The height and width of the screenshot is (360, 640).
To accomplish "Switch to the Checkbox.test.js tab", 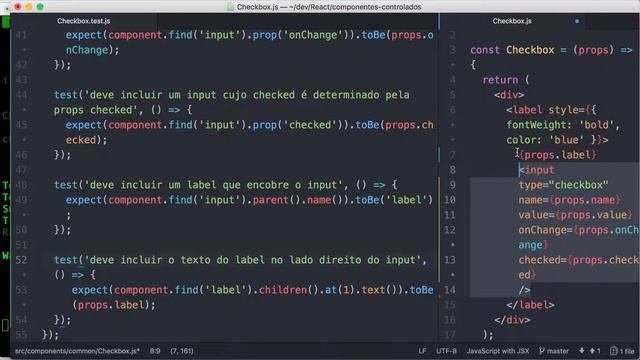I will (84, 21).
